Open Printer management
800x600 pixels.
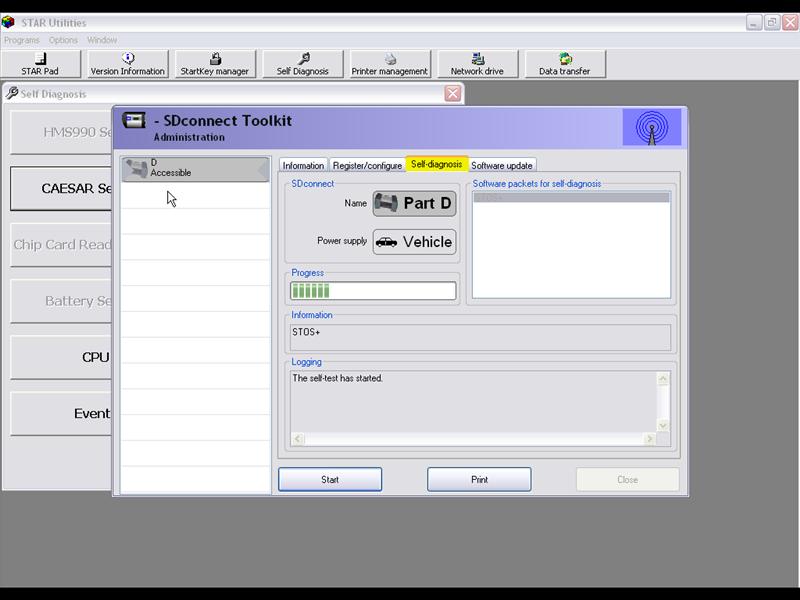390,64
